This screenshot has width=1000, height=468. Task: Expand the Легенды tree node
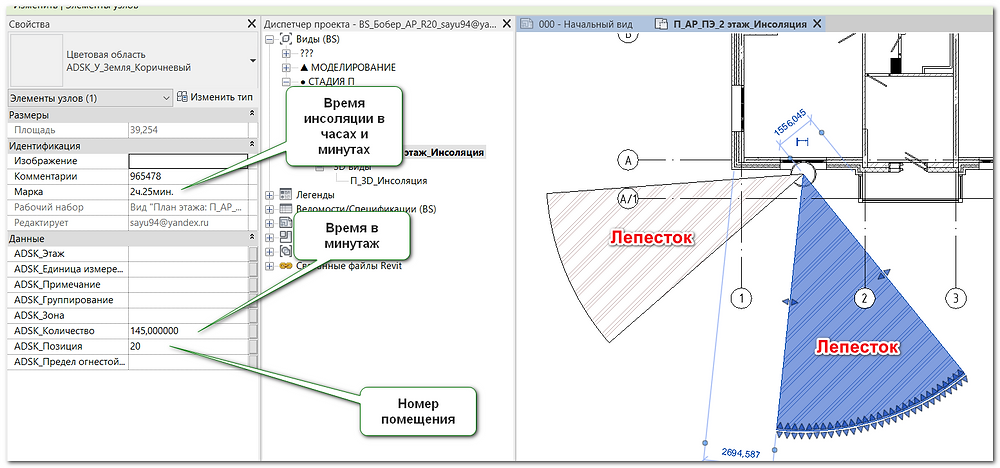pyautogui.click(x=268, y=195)
